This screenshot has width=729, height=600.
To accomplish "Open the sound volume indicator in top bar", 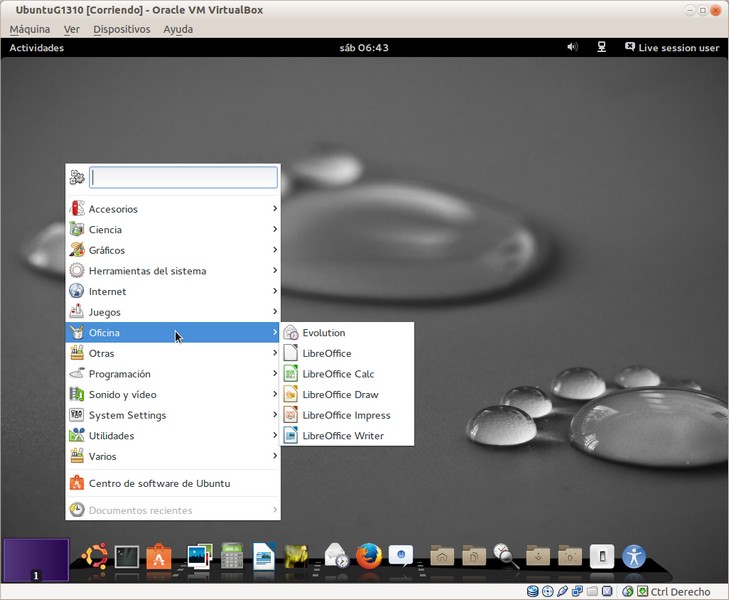I will point(572,47).
